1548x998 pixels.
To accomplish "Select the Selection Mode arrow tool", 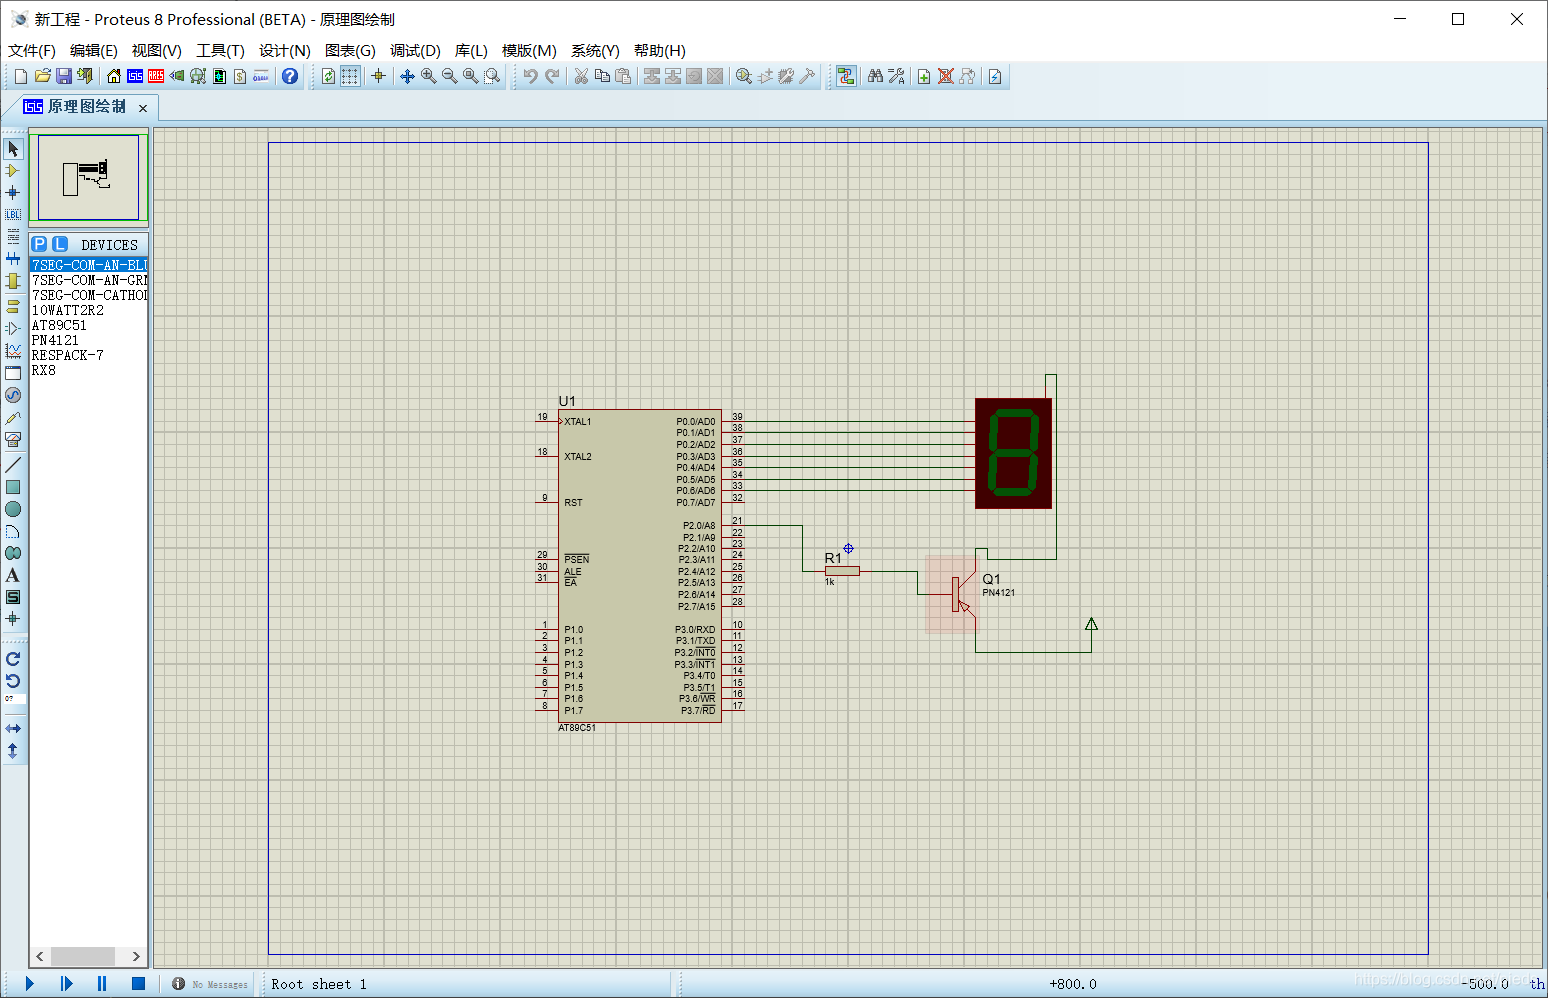I will click(13, 148).
